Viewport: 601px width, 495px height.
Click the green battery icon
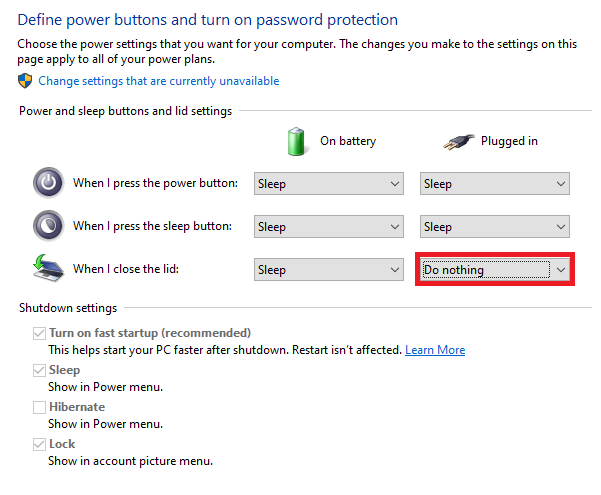click(x=296, y=141)
